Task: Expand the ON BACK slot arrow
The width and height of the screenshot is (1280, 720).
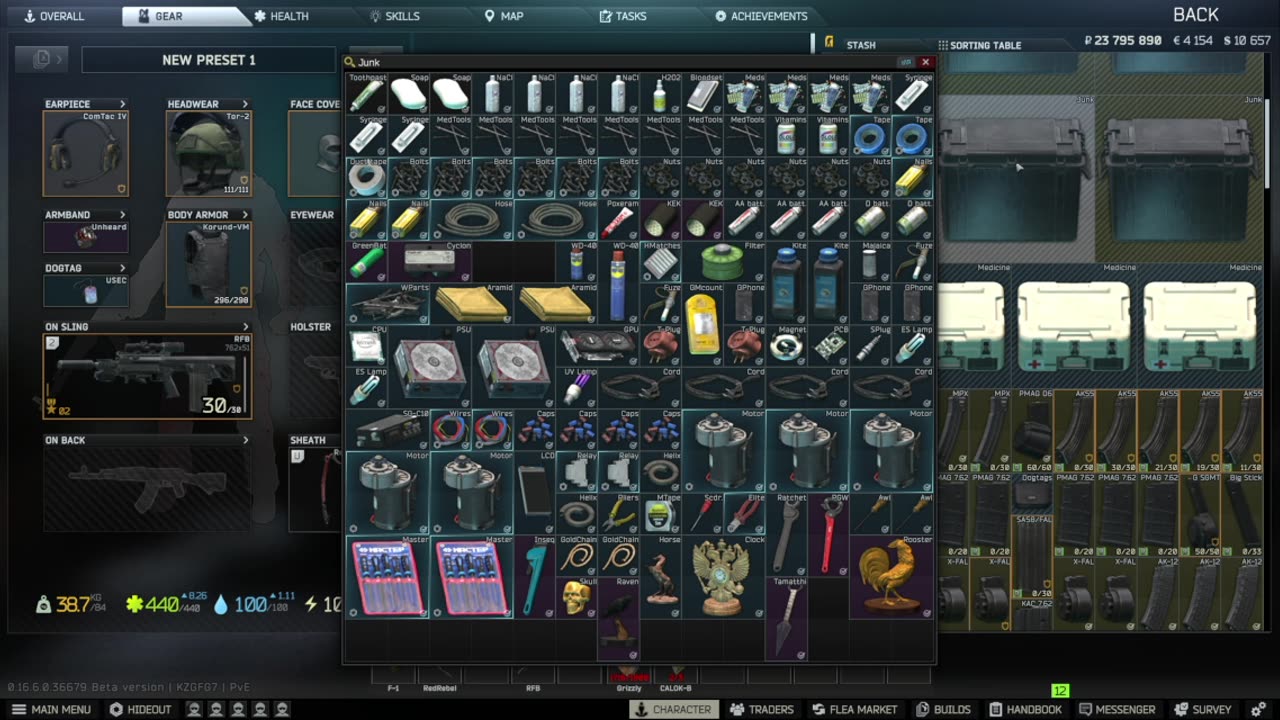Action: (x=245, y=440)
